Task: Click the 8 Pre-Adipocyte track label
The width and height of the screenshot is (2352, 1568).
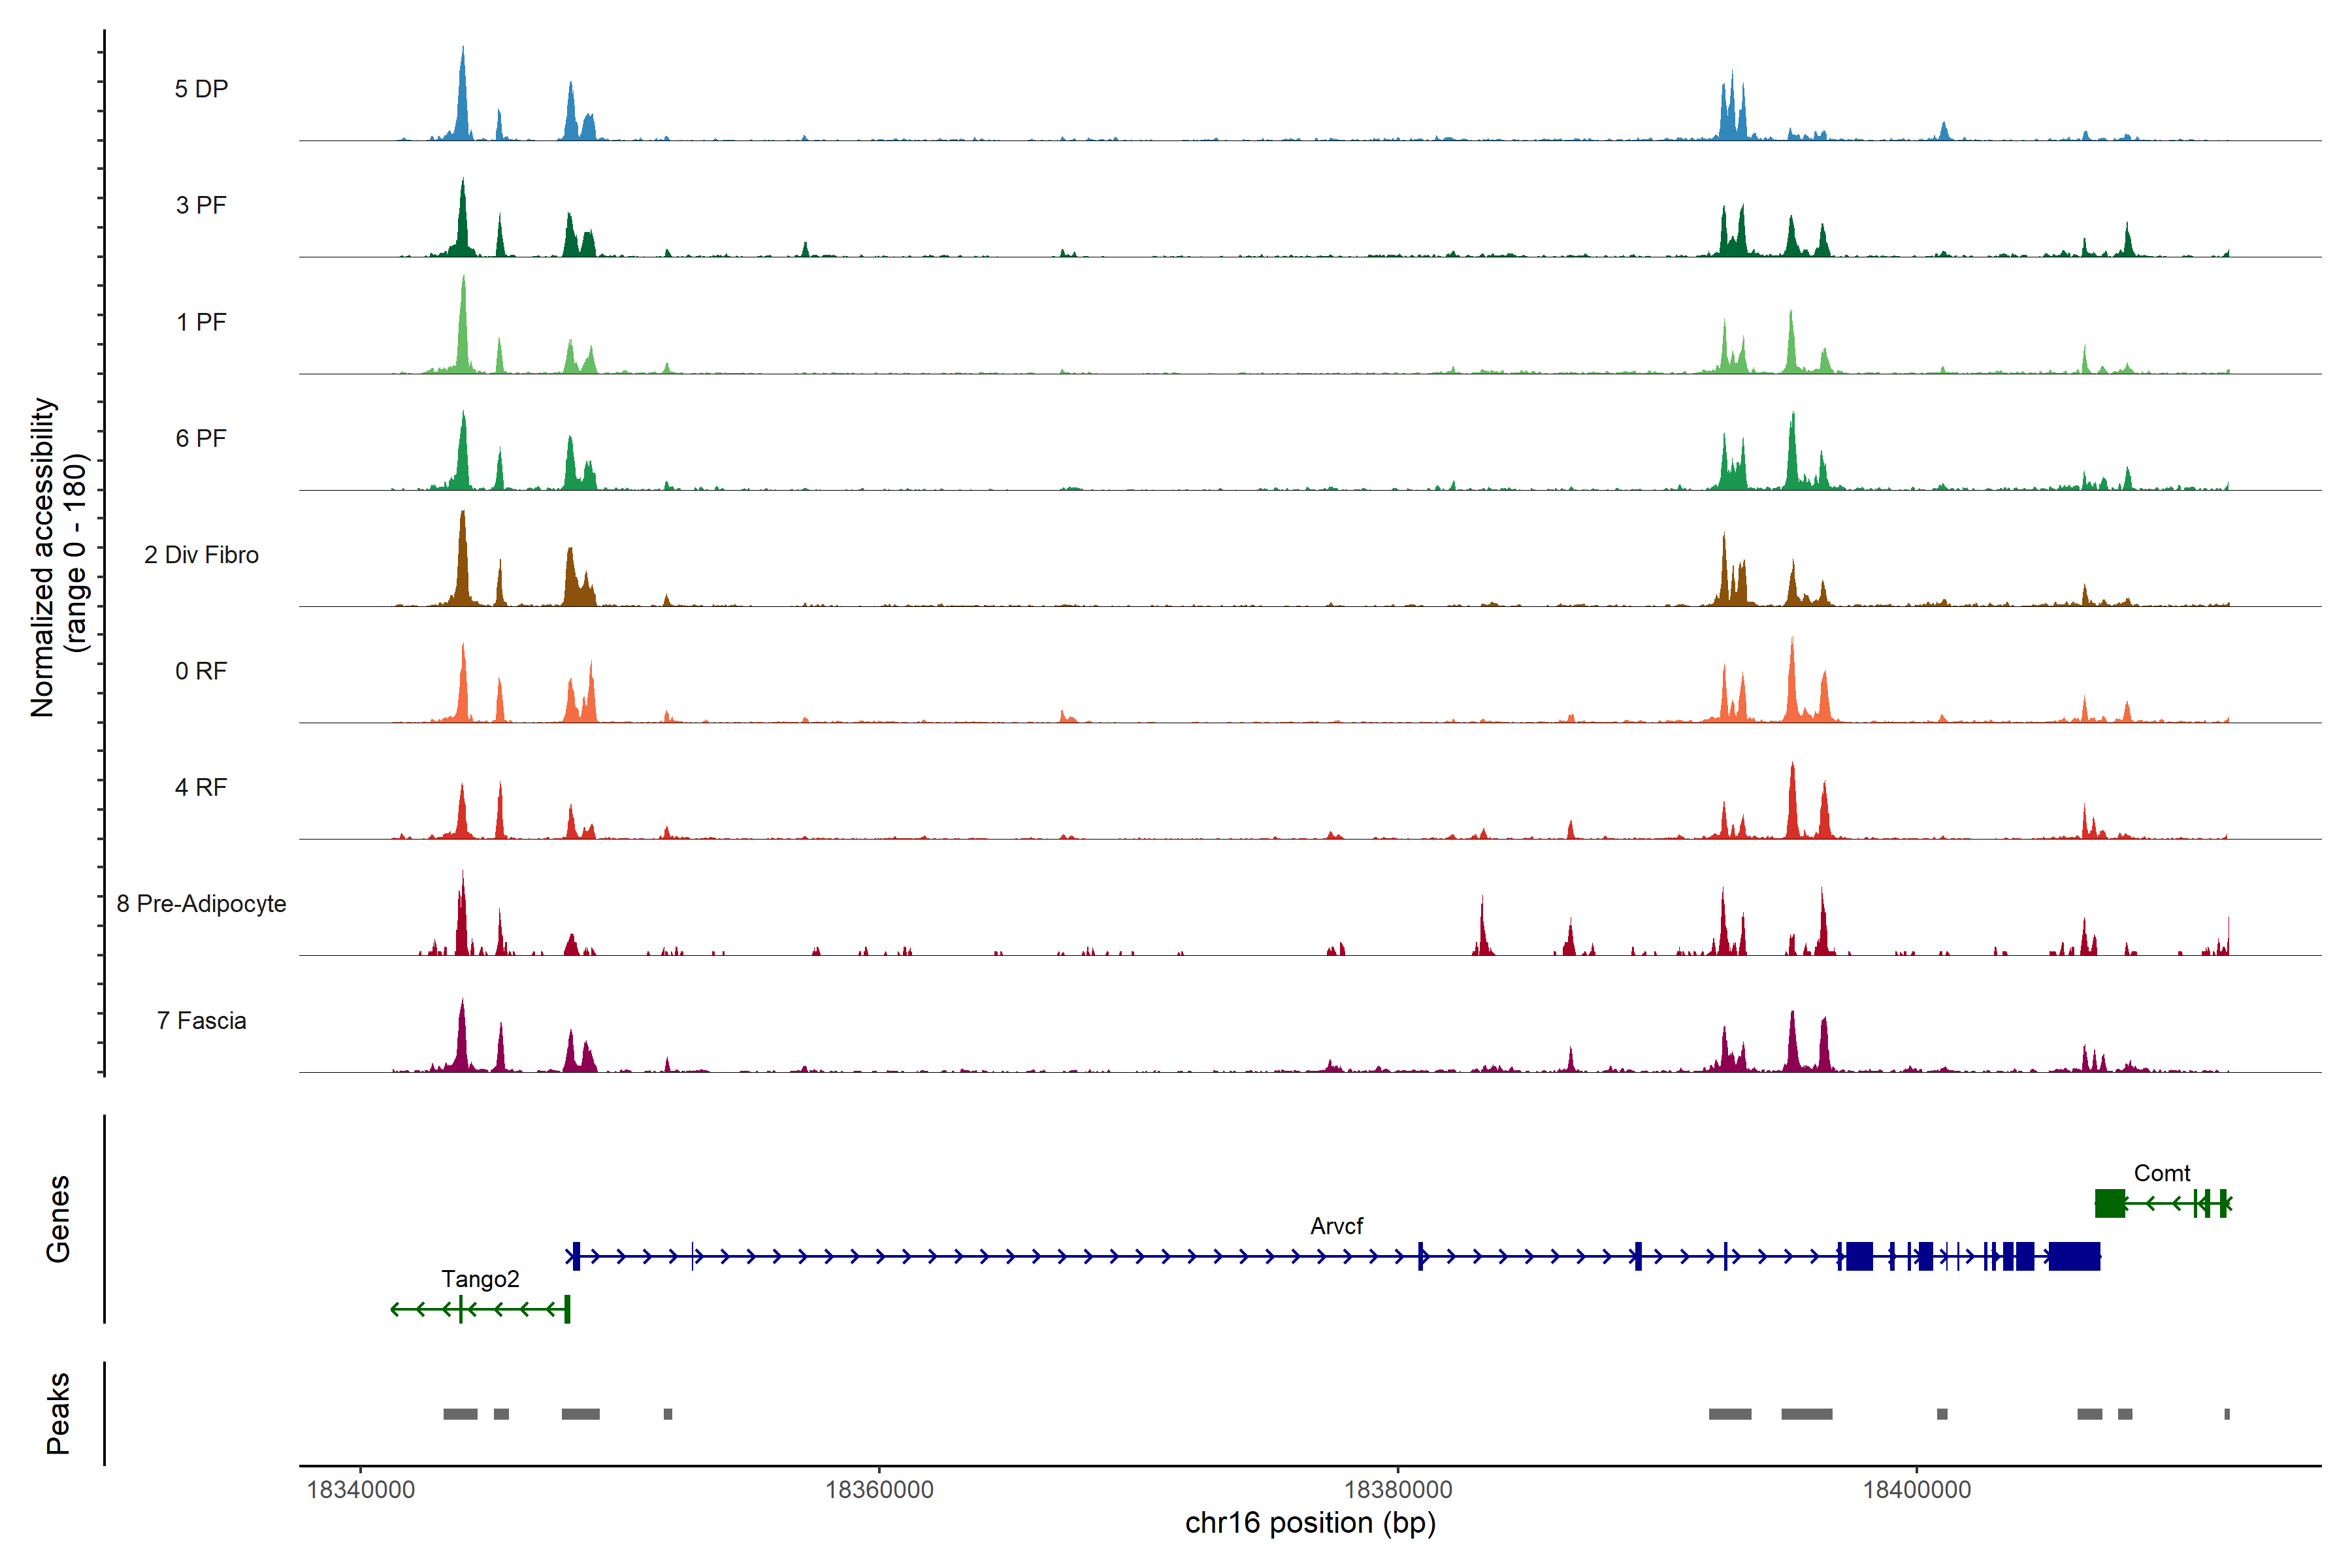Action: 201,904
